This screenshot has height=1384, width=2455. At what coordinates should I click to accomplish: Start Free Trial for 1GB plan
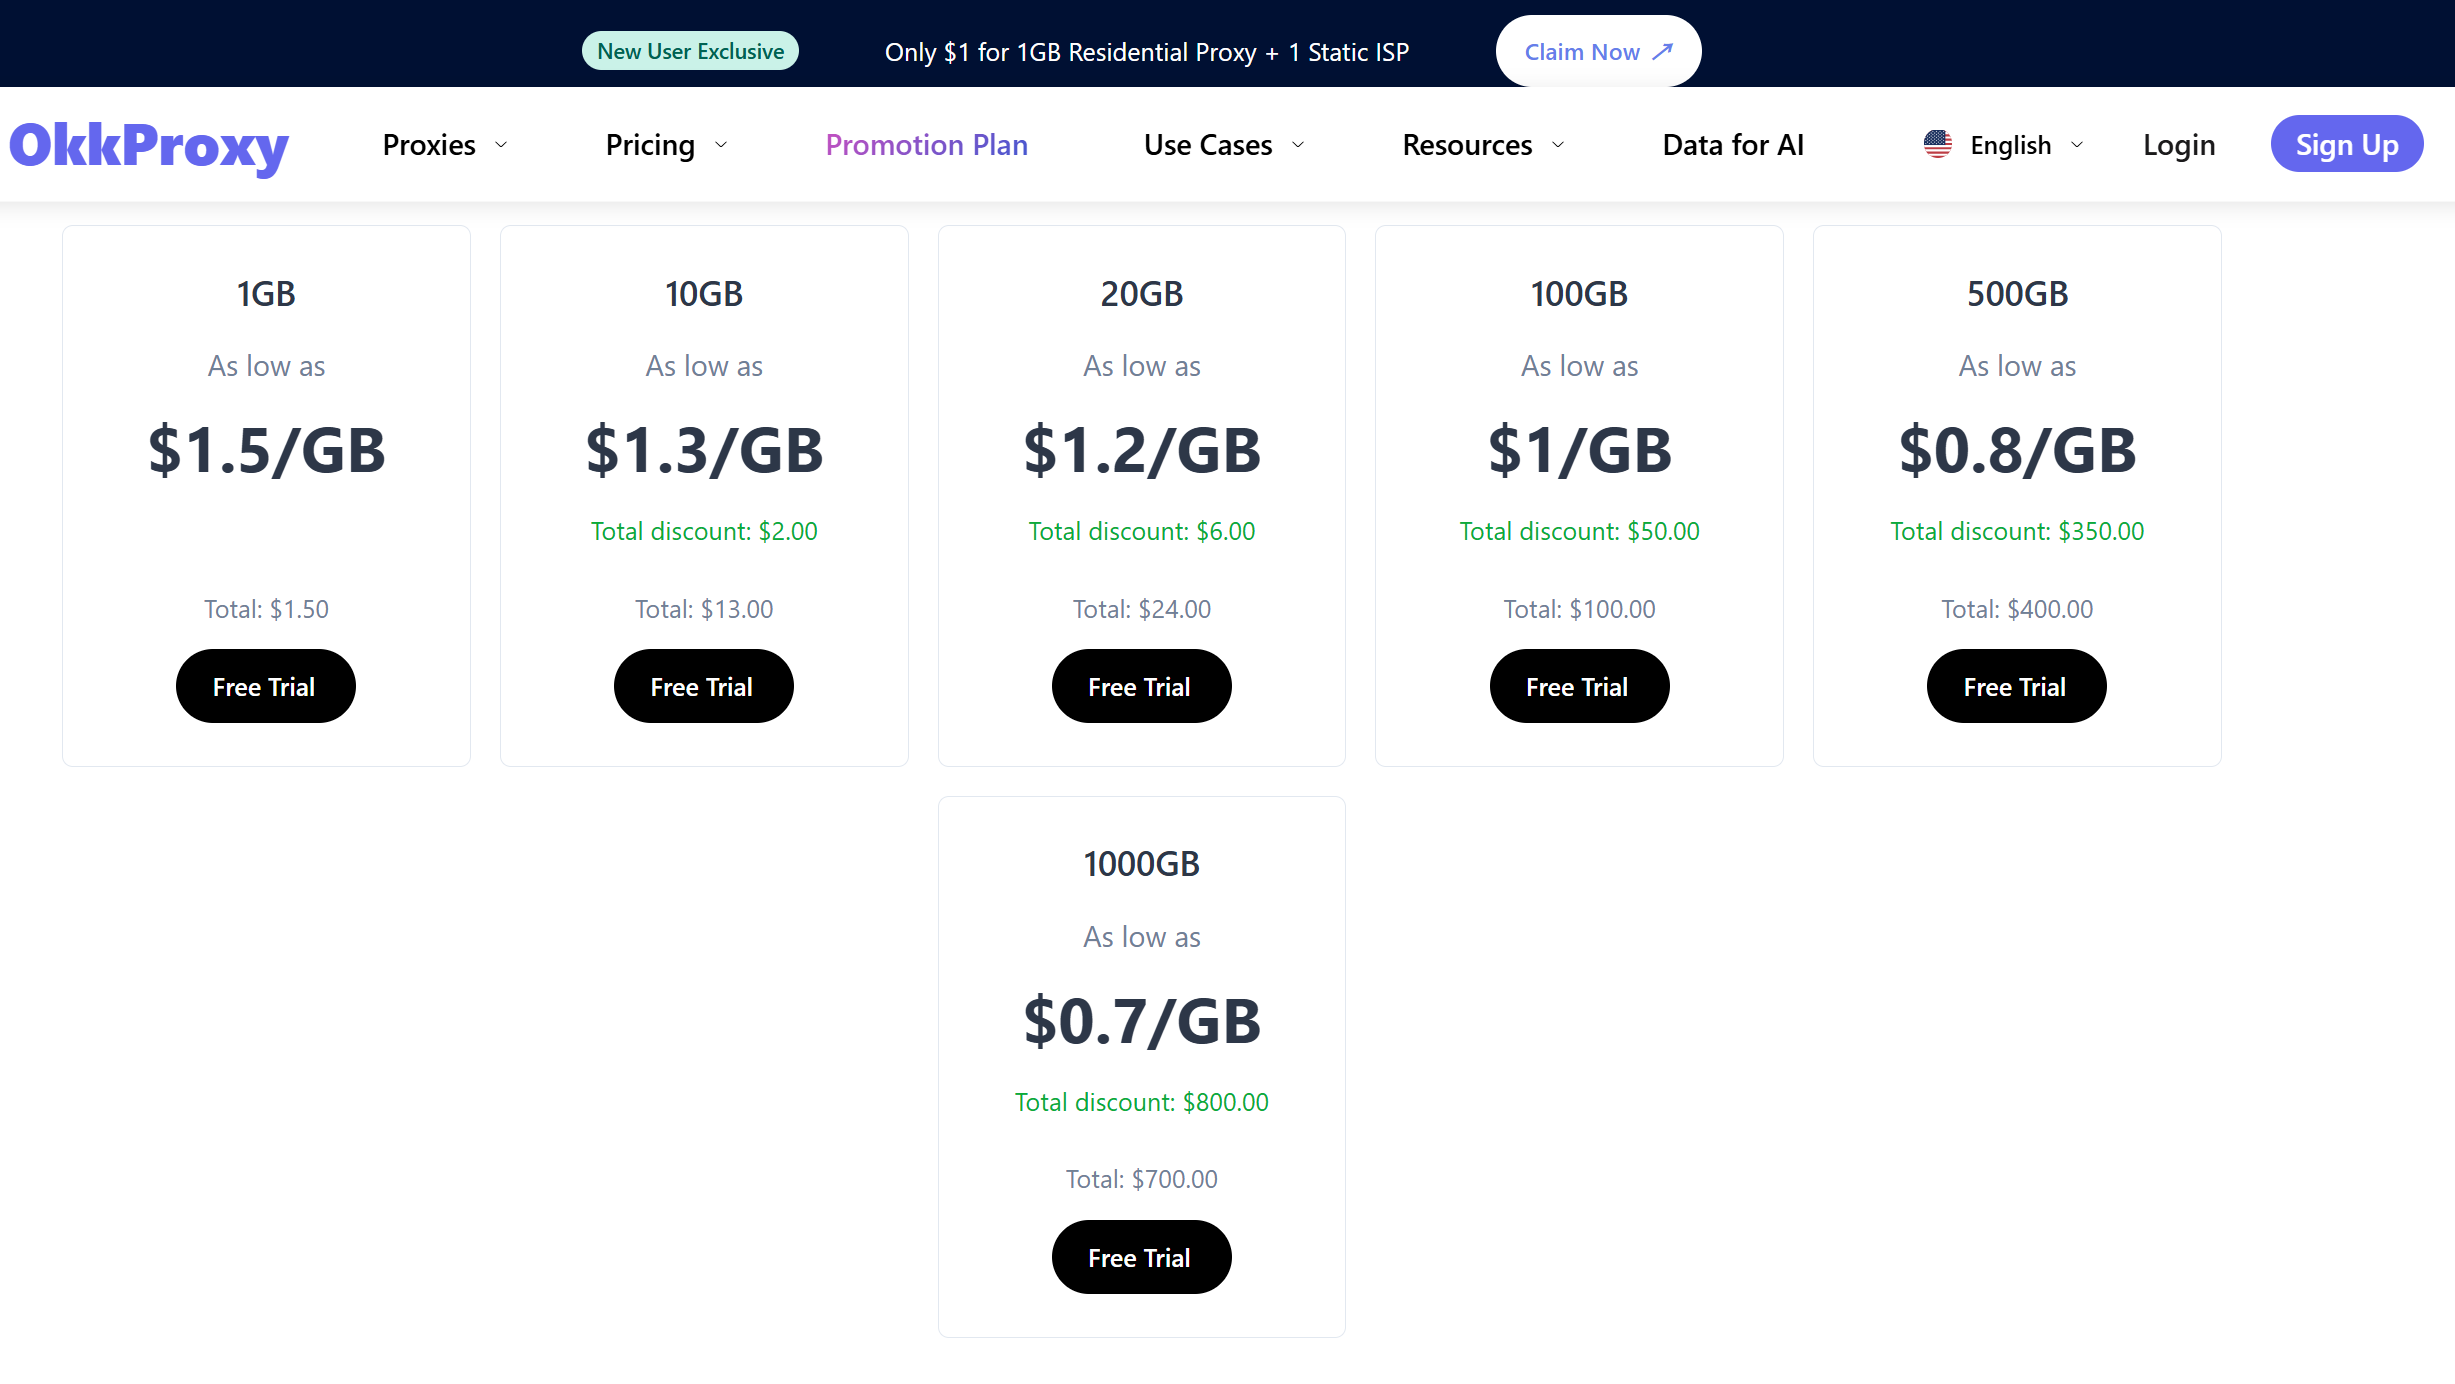pos(265,687)
